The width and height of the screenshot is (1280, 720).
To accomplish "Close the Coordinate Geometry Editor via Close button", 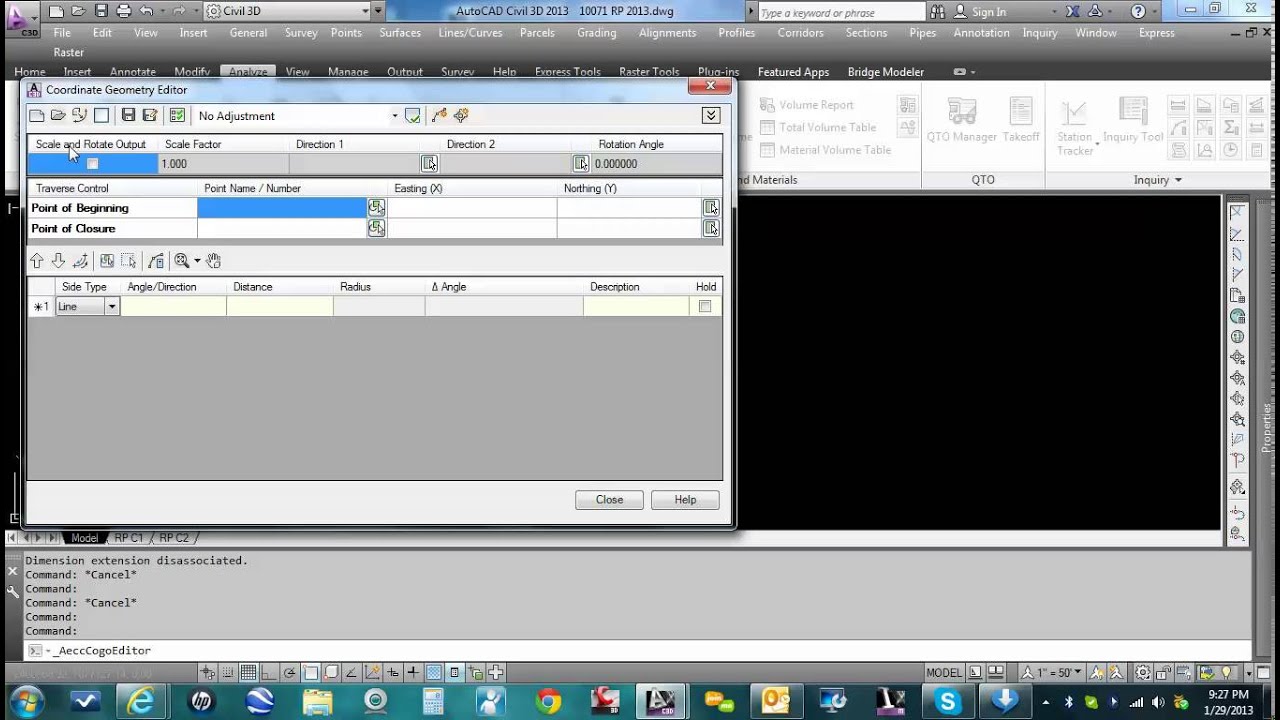I will [x=609, y=500].
